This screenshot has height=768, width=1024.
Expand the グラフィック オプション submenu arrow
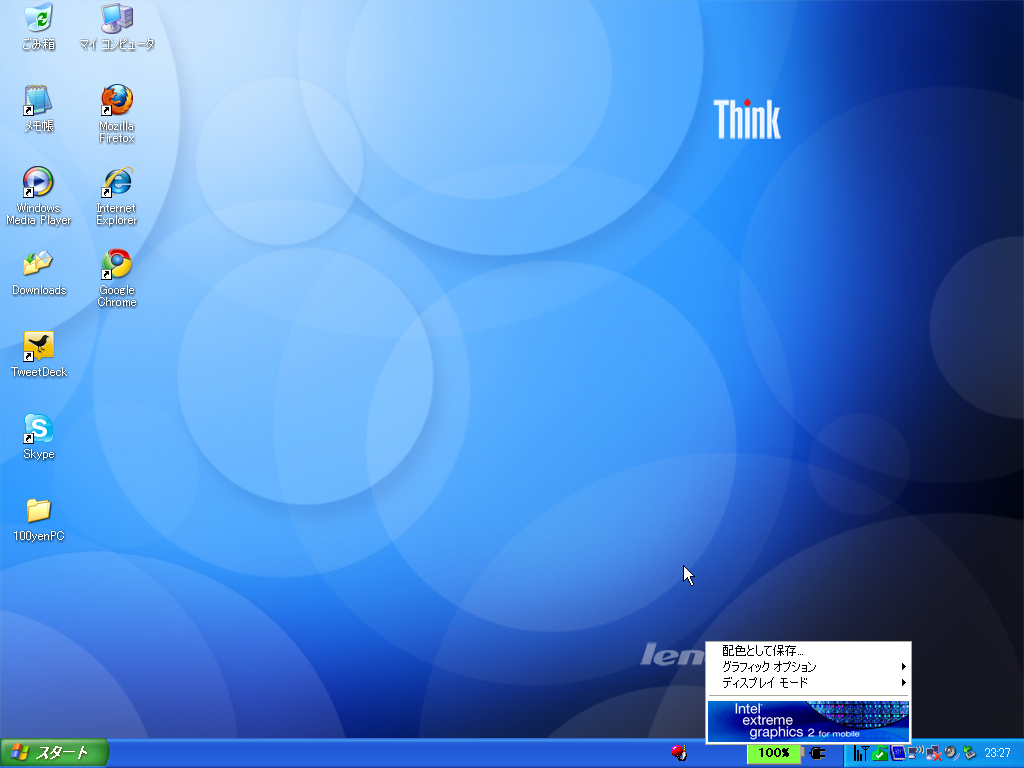[x=904, y=666]
